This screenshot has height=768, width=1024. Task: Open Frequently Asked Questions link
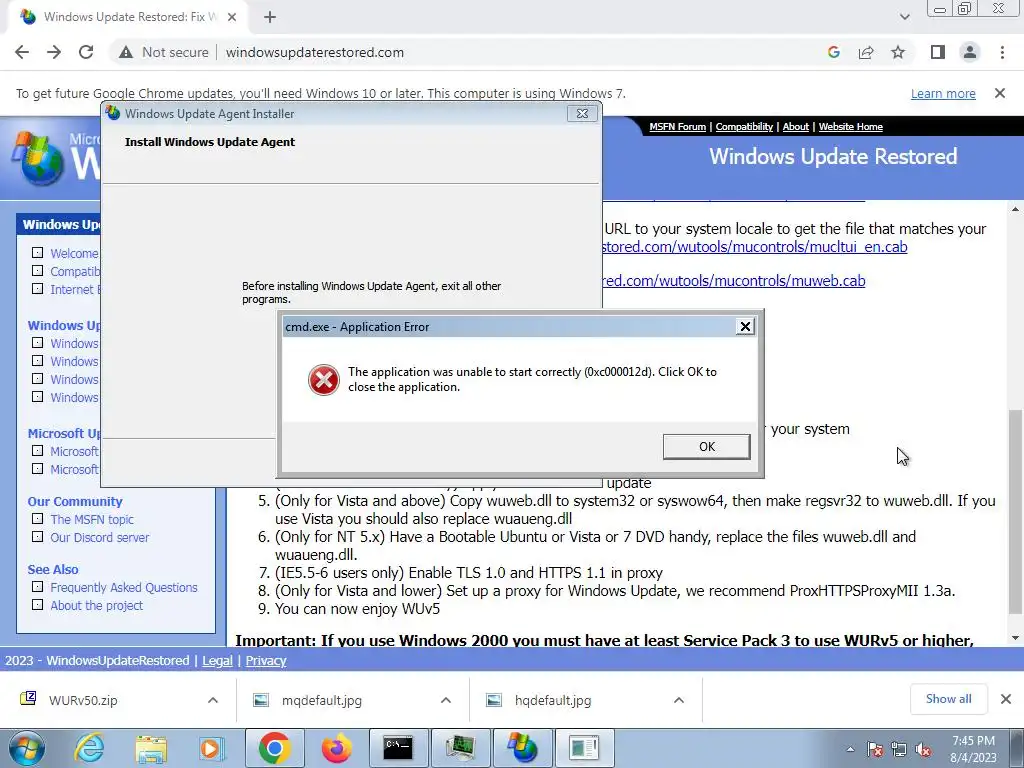[x=123, y=588]
